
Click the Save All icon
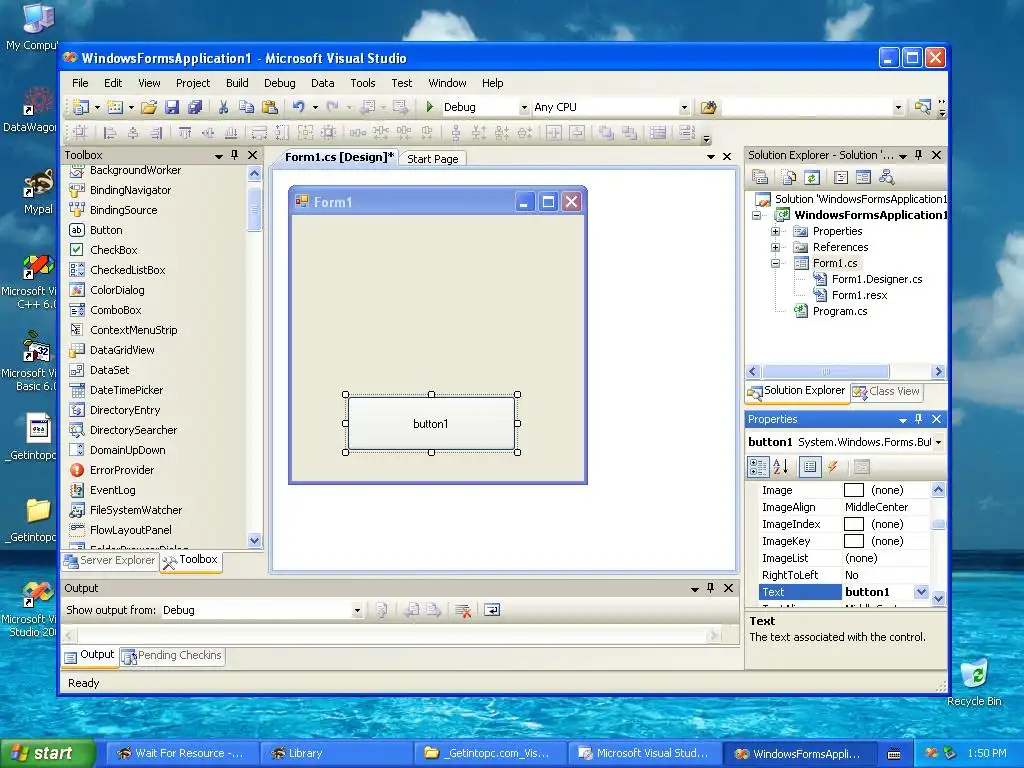pyautogui.click(x=195, y=107)
